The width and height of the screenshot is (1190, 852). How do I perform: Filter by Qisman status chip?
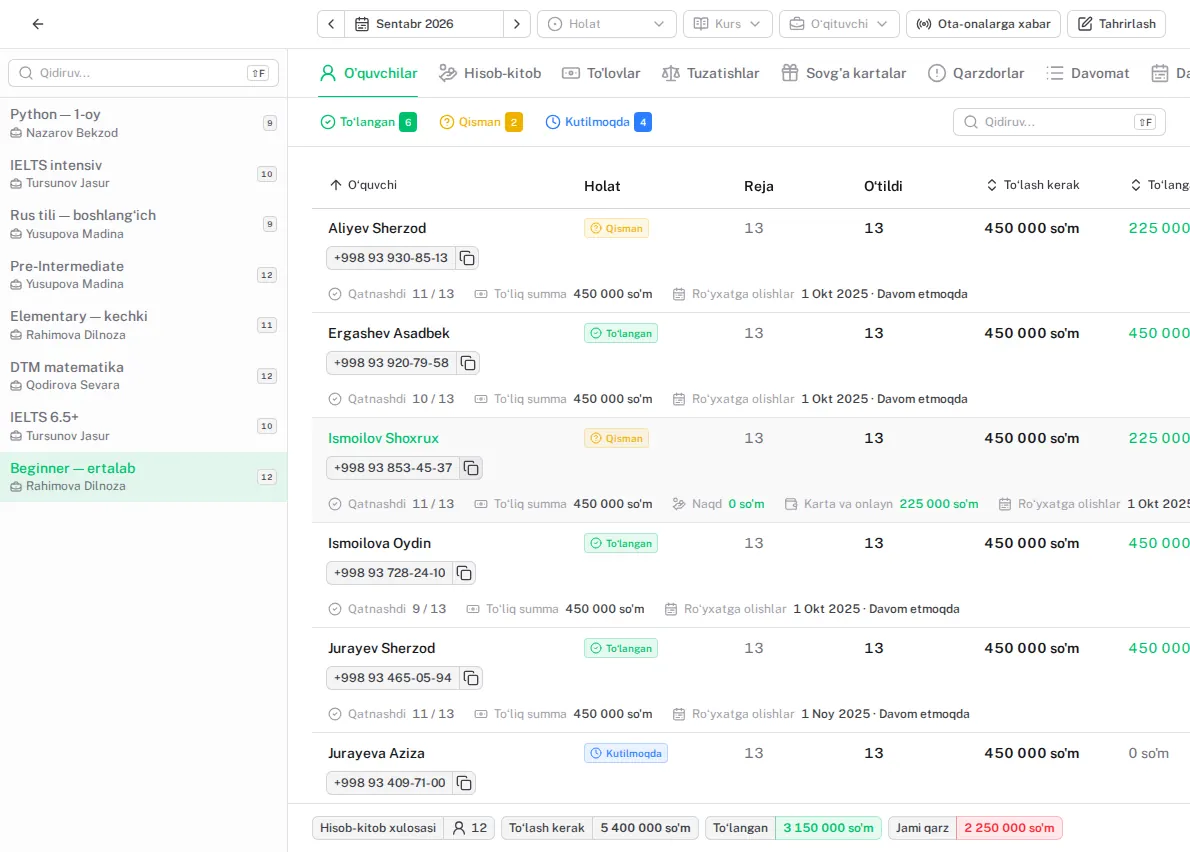pos(480,122)
